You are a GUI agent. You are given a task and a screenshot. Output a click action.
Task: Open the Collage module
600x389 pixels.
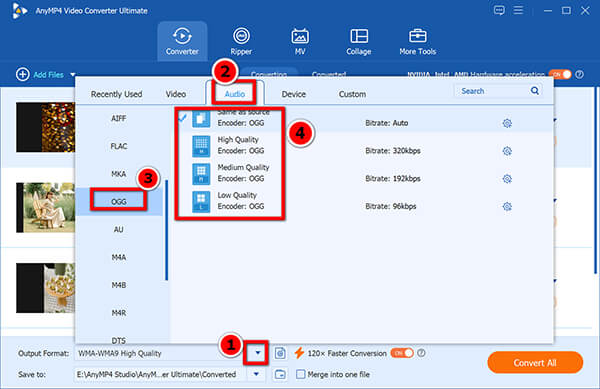[359, 41]
